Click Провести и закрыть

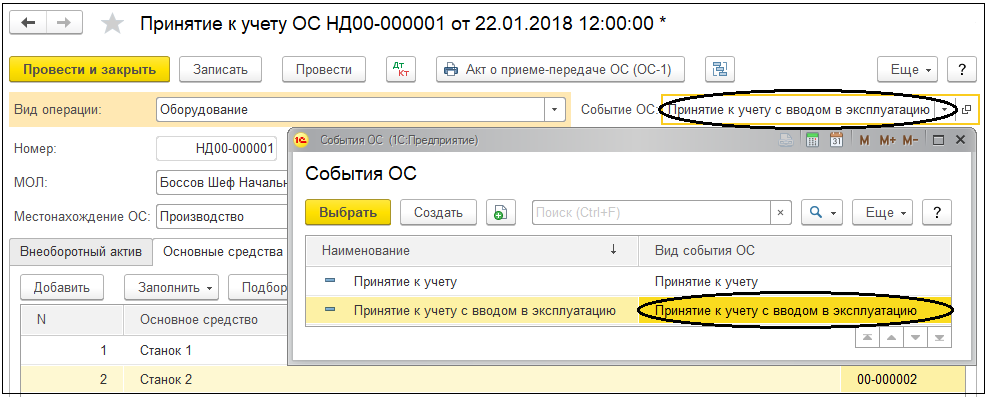(x=90, y=70)
